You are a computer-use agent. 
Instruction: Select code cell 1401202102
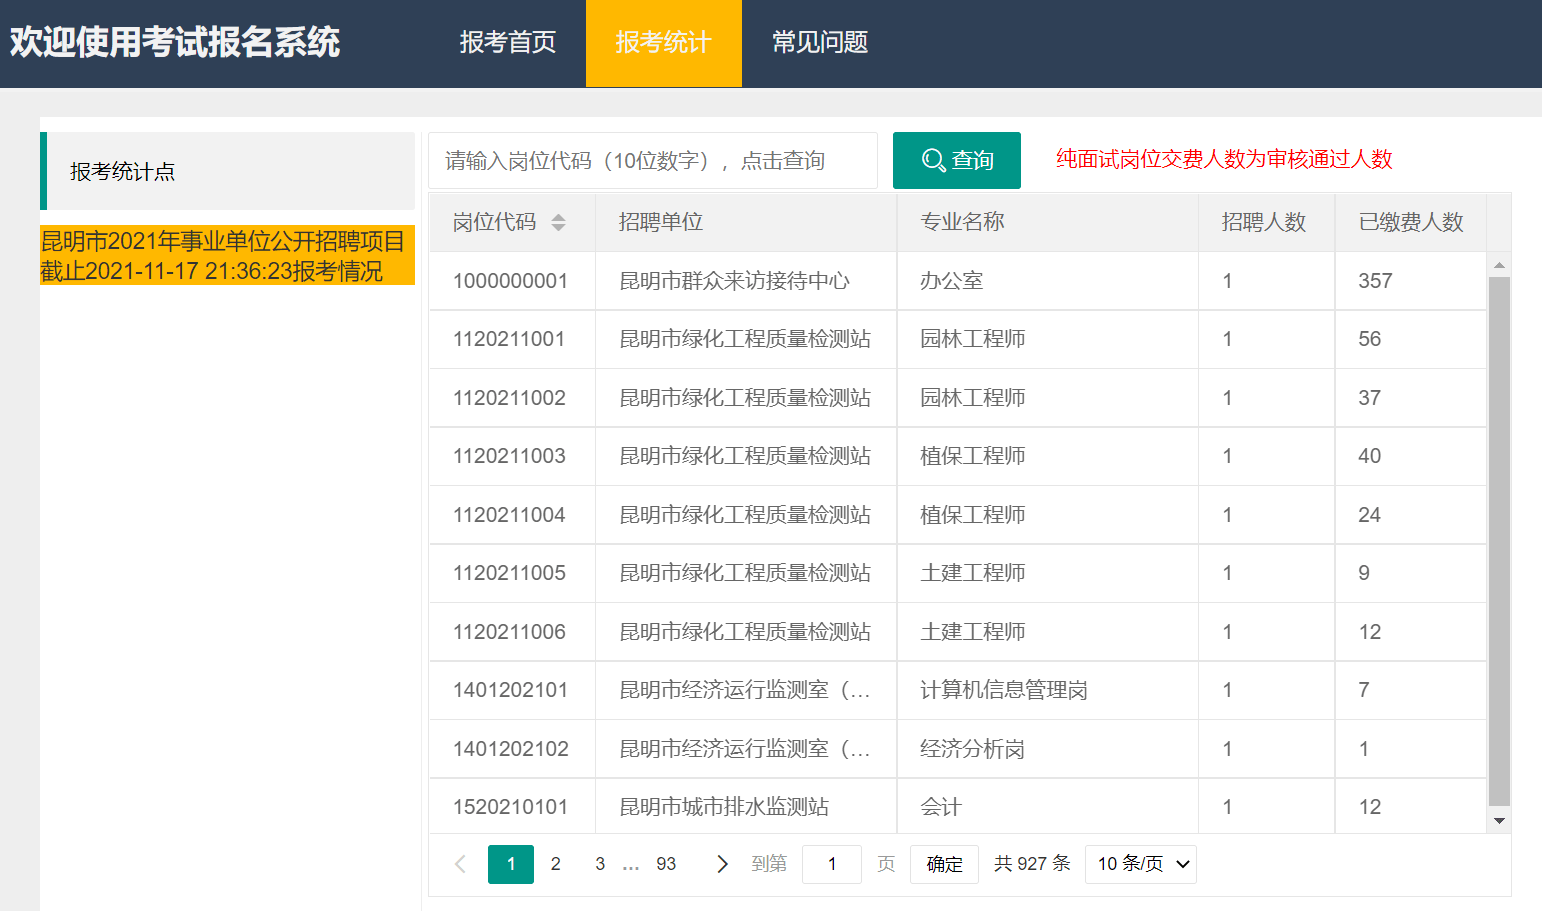(x=512, y=749)
